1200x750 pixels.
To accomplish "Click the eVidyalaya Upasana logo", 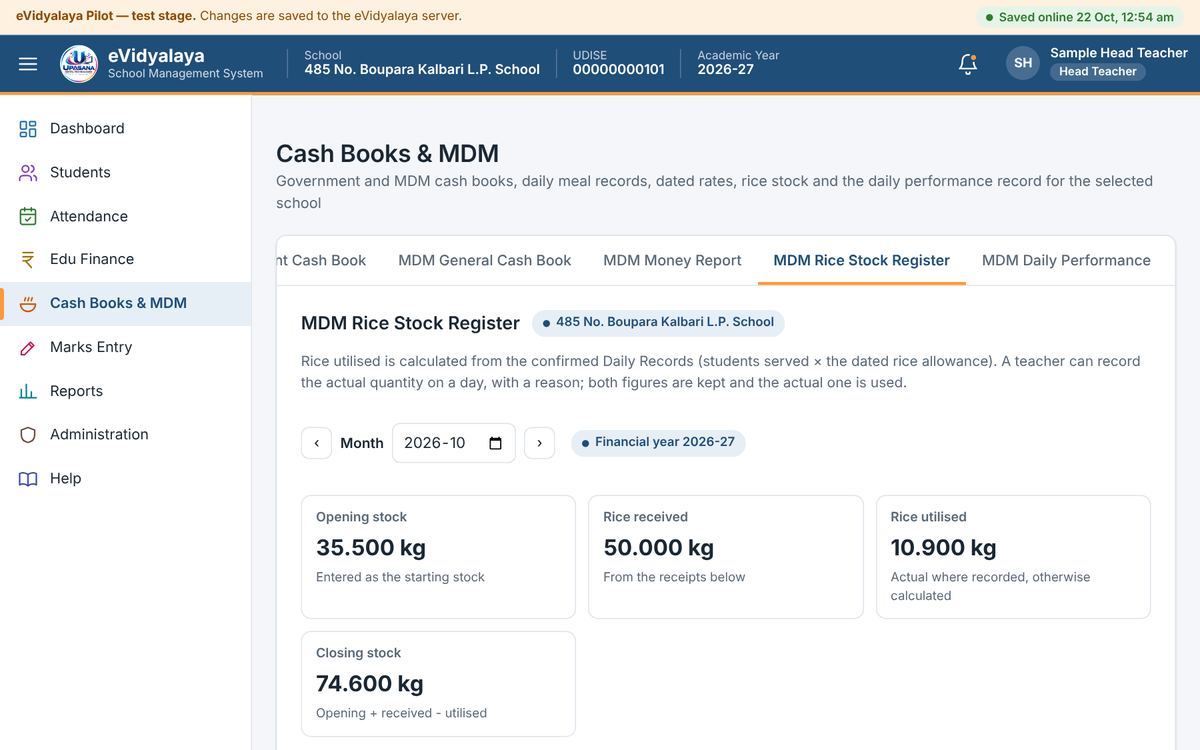I will (x=79, y=63).
